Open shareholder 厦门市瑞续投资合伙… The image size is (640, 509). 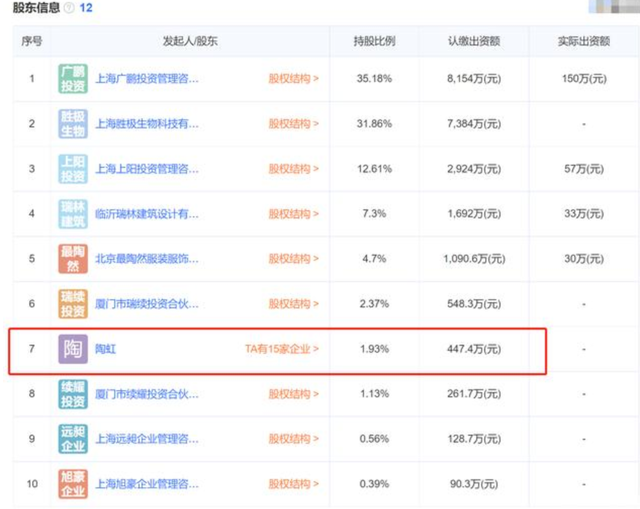click(x=147, y=304)
